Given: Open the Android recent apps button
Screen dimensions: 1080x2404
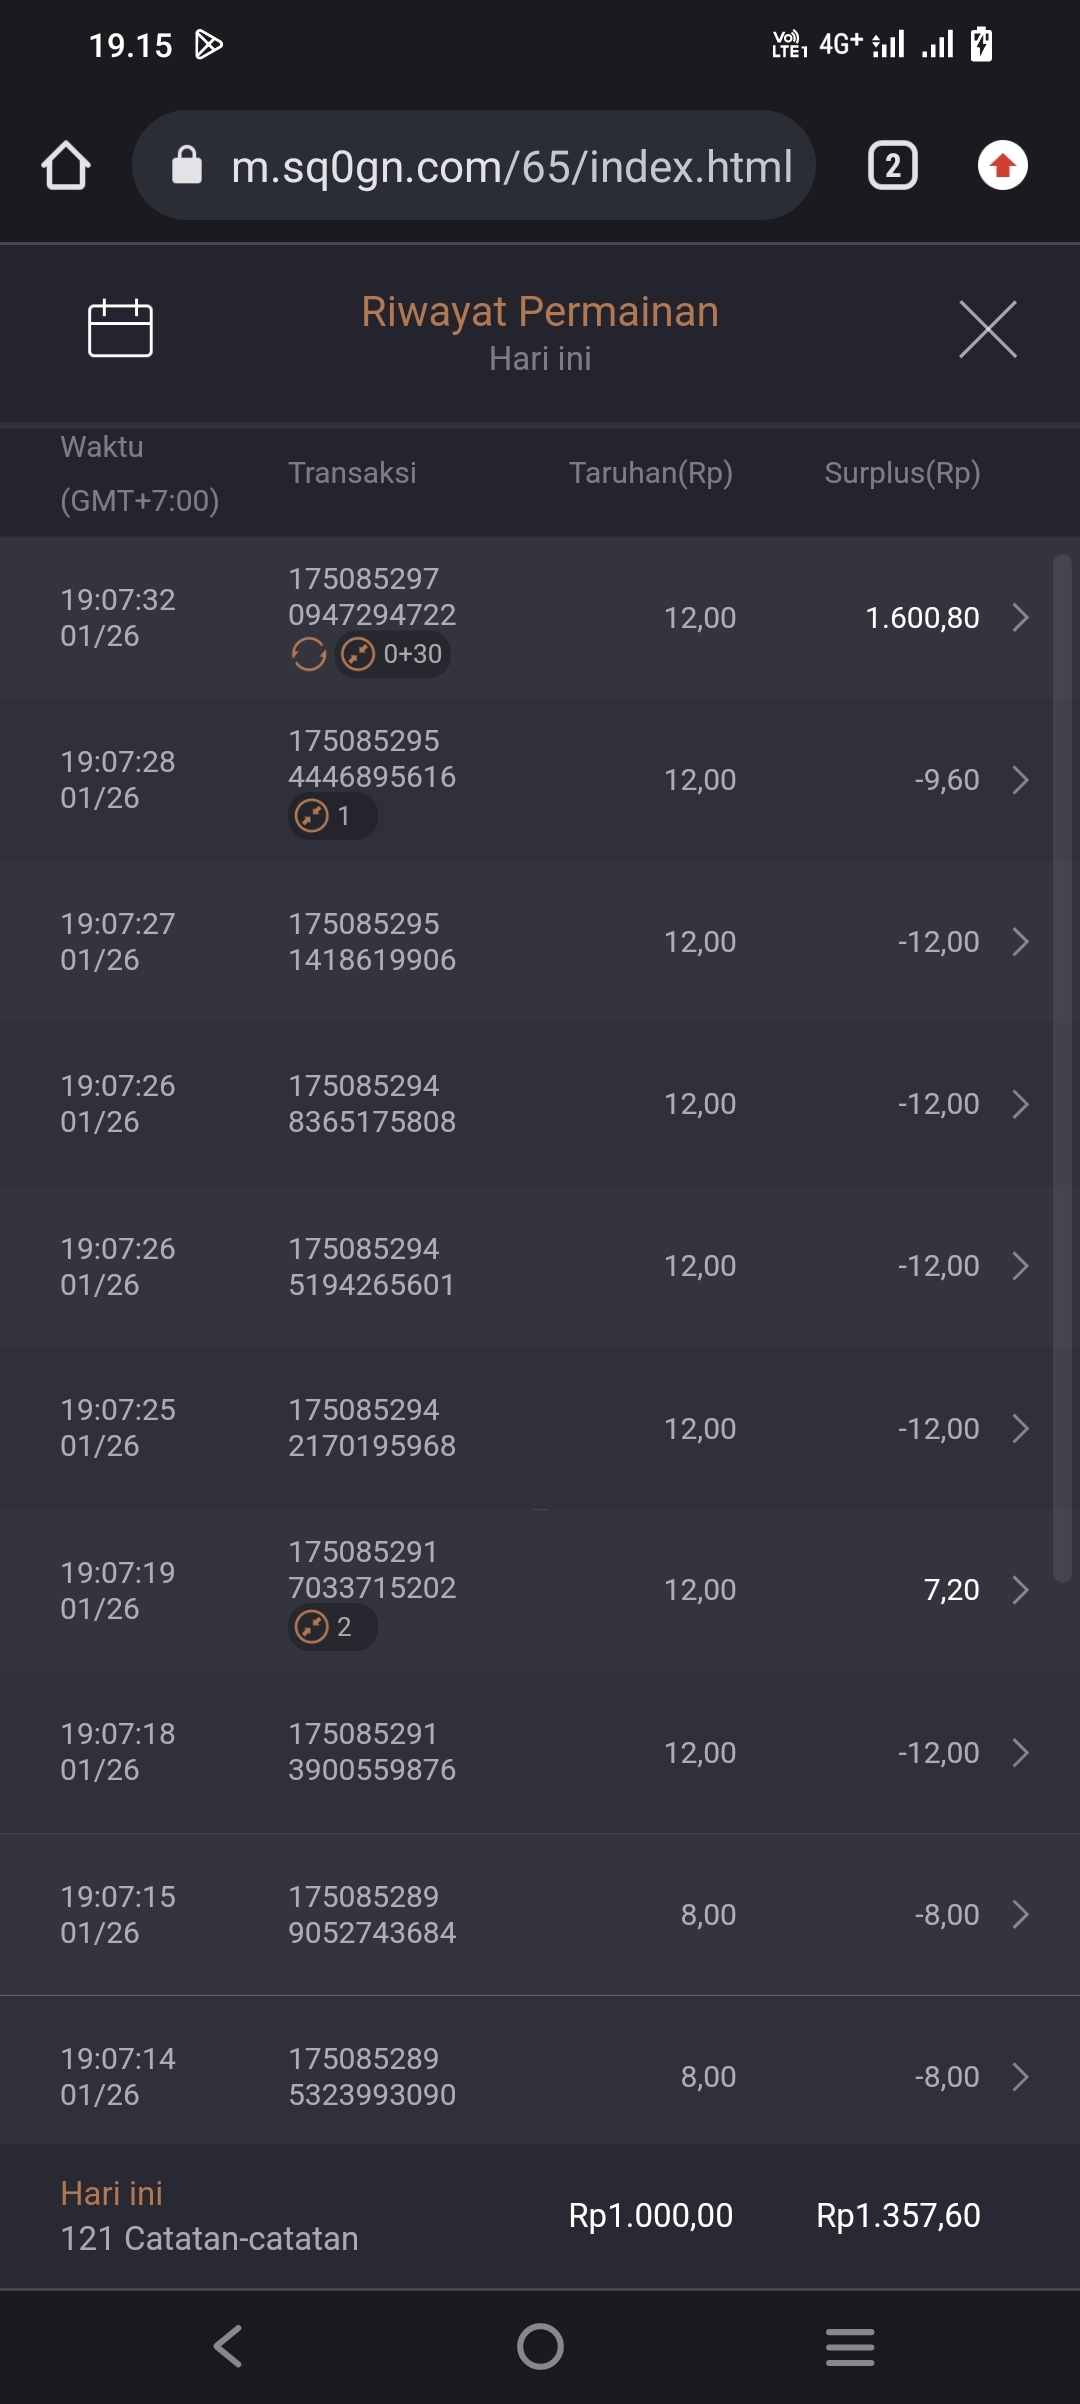Looking at the screenshot, I should pos(850,2346).
